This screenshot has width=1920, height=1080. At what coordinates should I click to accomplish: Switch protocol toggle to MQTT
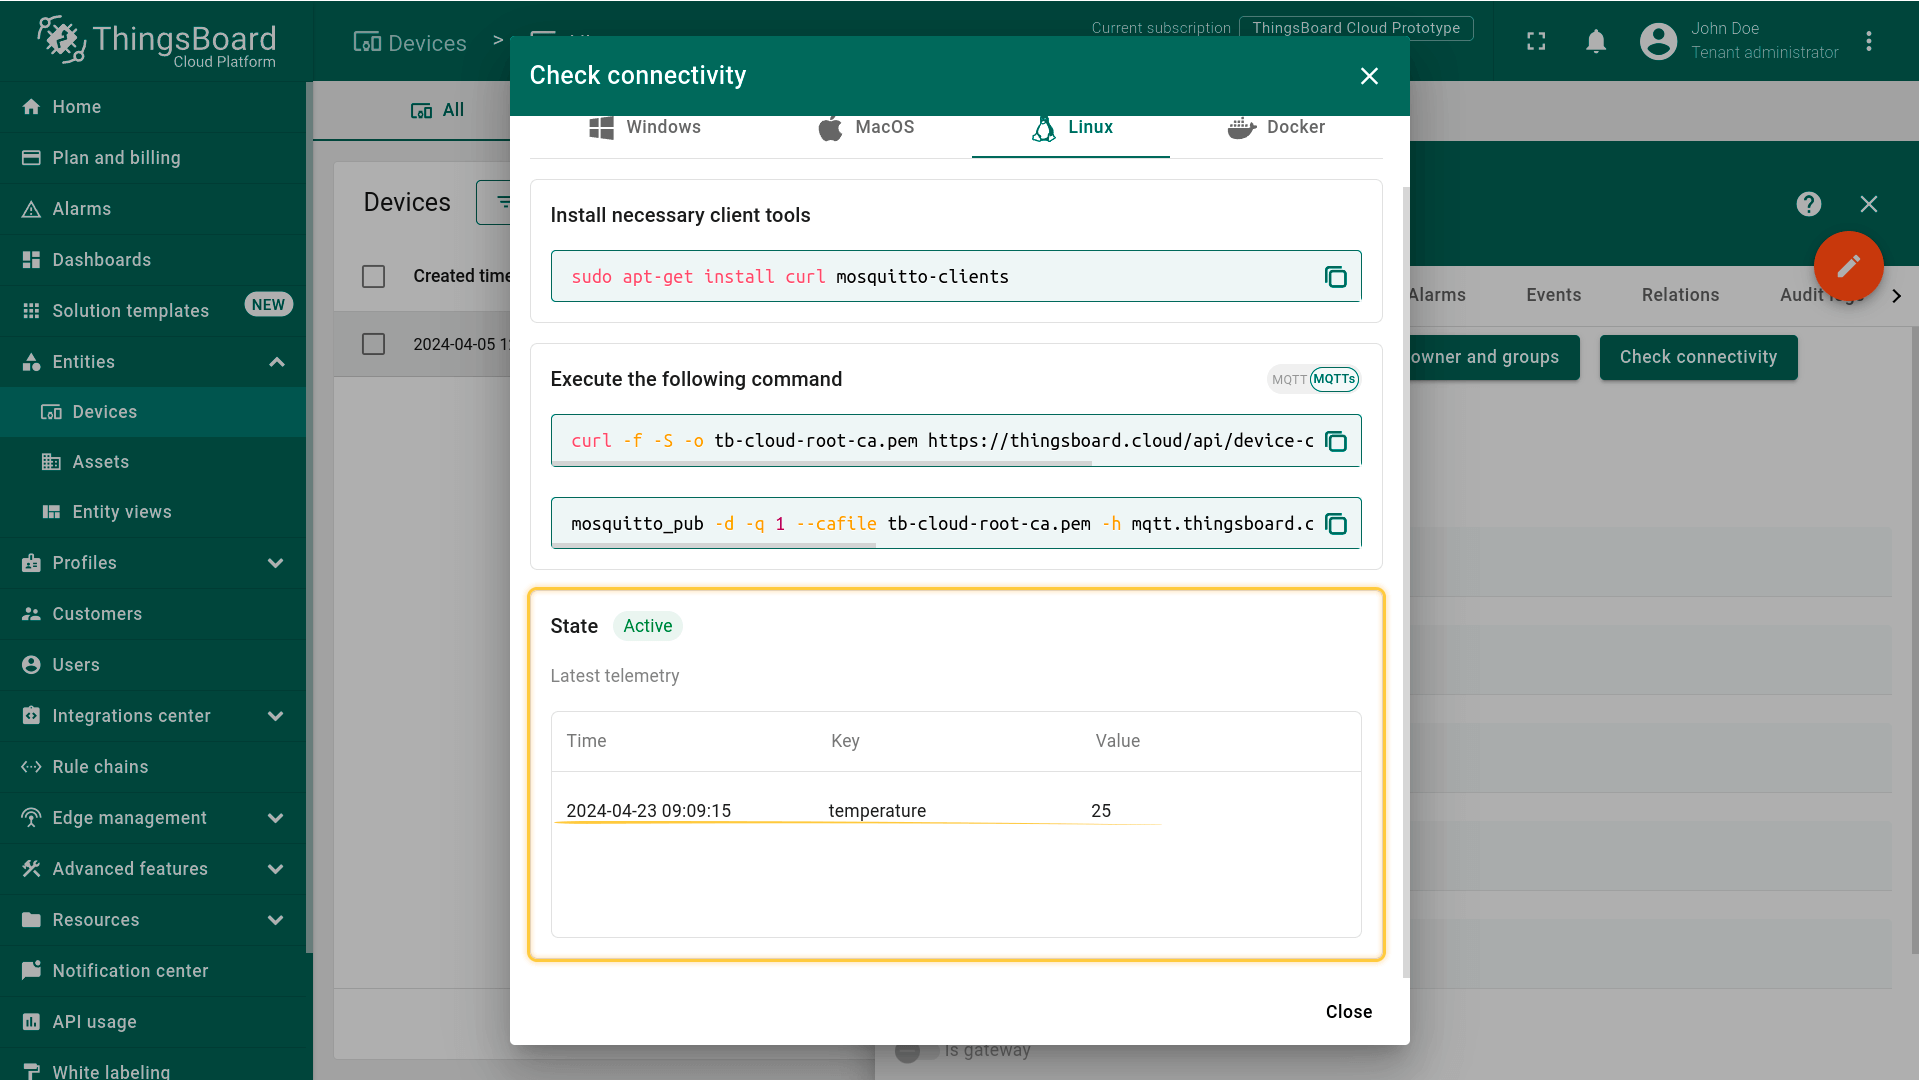coord(1288,380)
